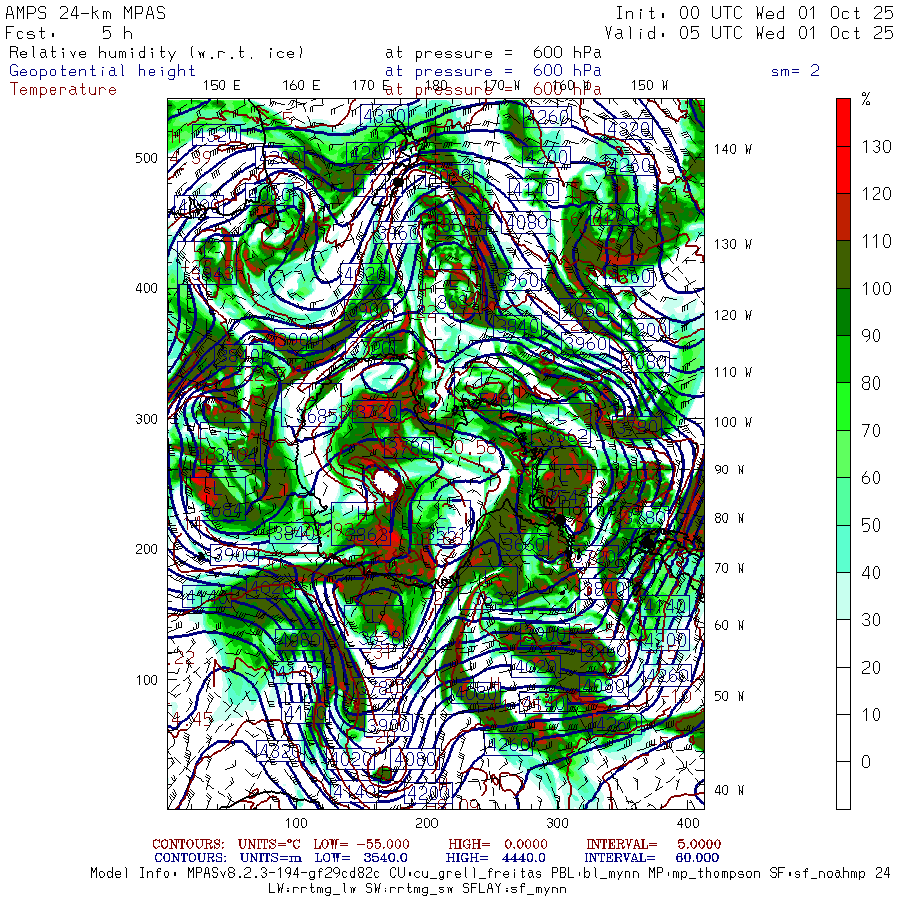The image size is (900, 900).
Task: Click the bright green segment between 70 and 80
Action: (x=843, y=406)
